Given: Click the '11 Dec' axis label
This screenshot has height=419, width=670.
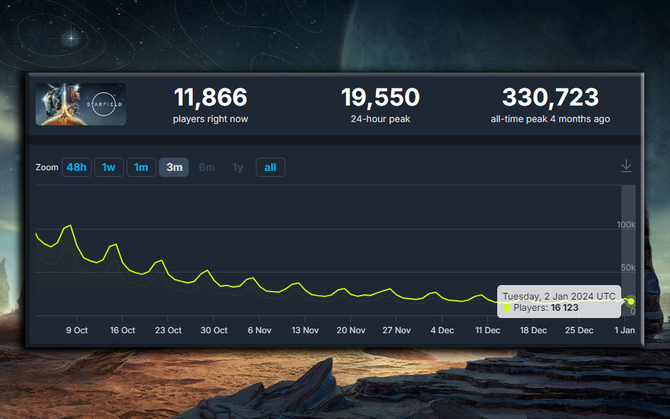Looking at the screenshot, I should 488,330.
